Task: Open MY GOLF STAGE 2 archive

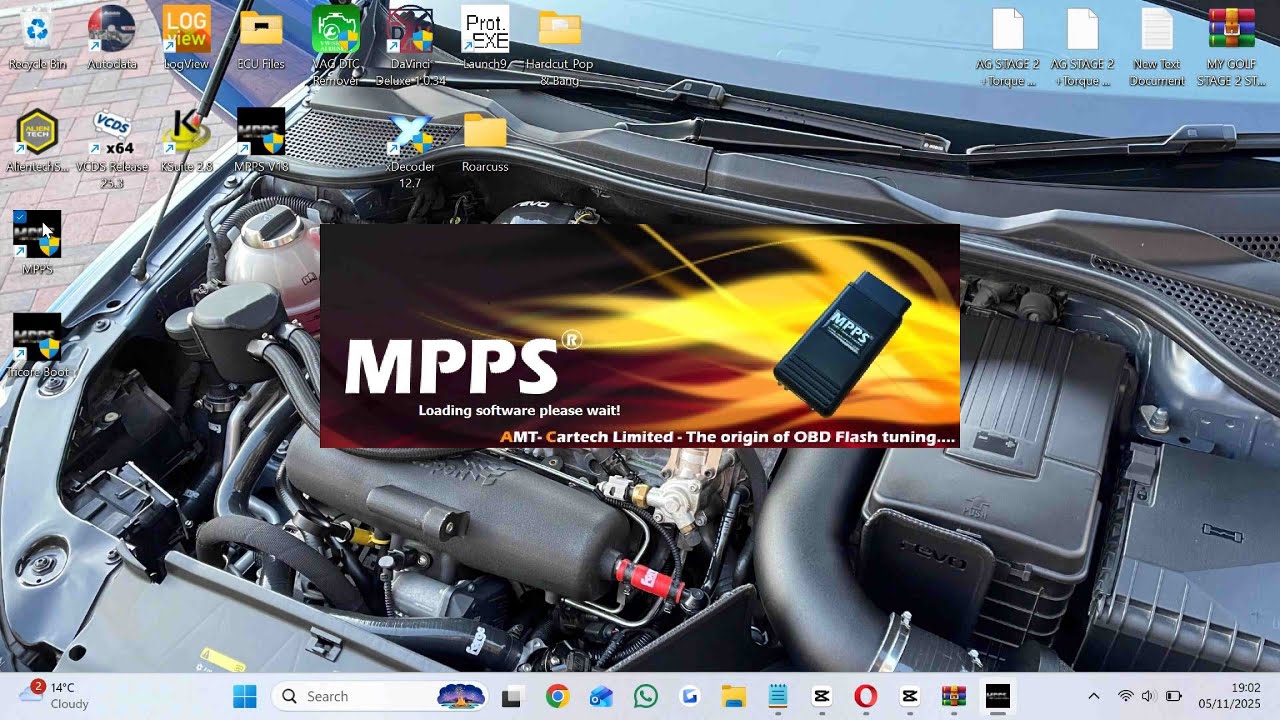Action: pyautogui.click(x=1231, y=45)
